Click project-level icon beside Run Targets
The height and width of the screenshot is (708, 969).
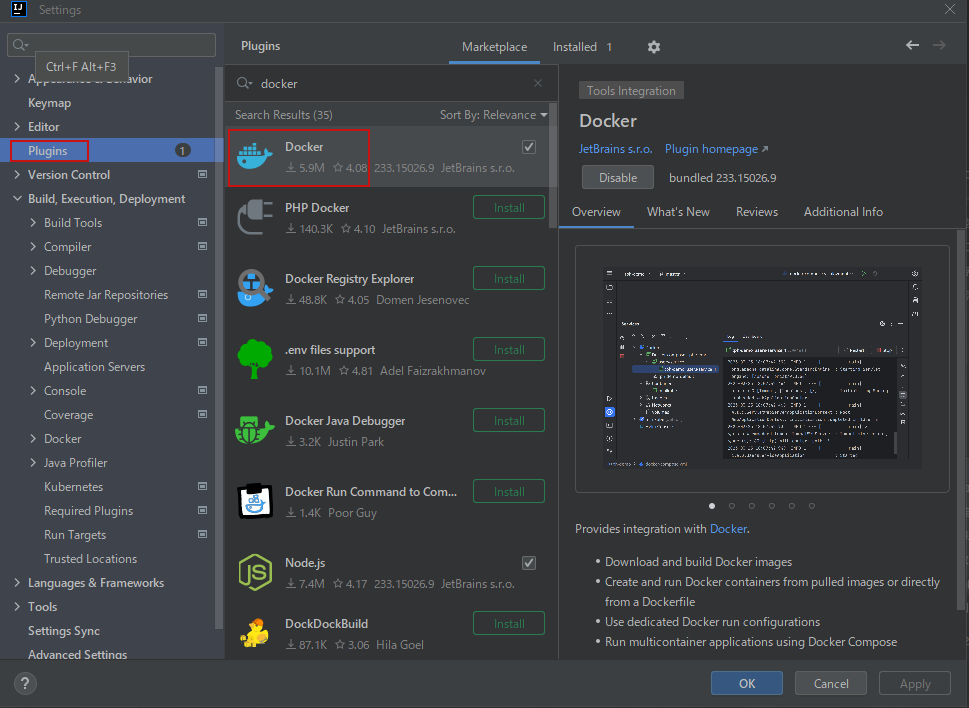coord(202,534)
